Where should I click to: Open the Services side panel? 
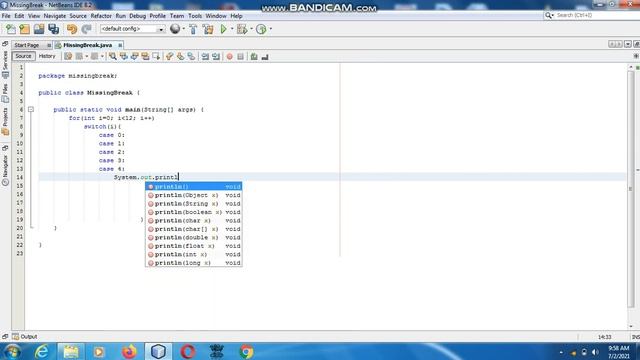pyautogui.click(x=5, y=63)
